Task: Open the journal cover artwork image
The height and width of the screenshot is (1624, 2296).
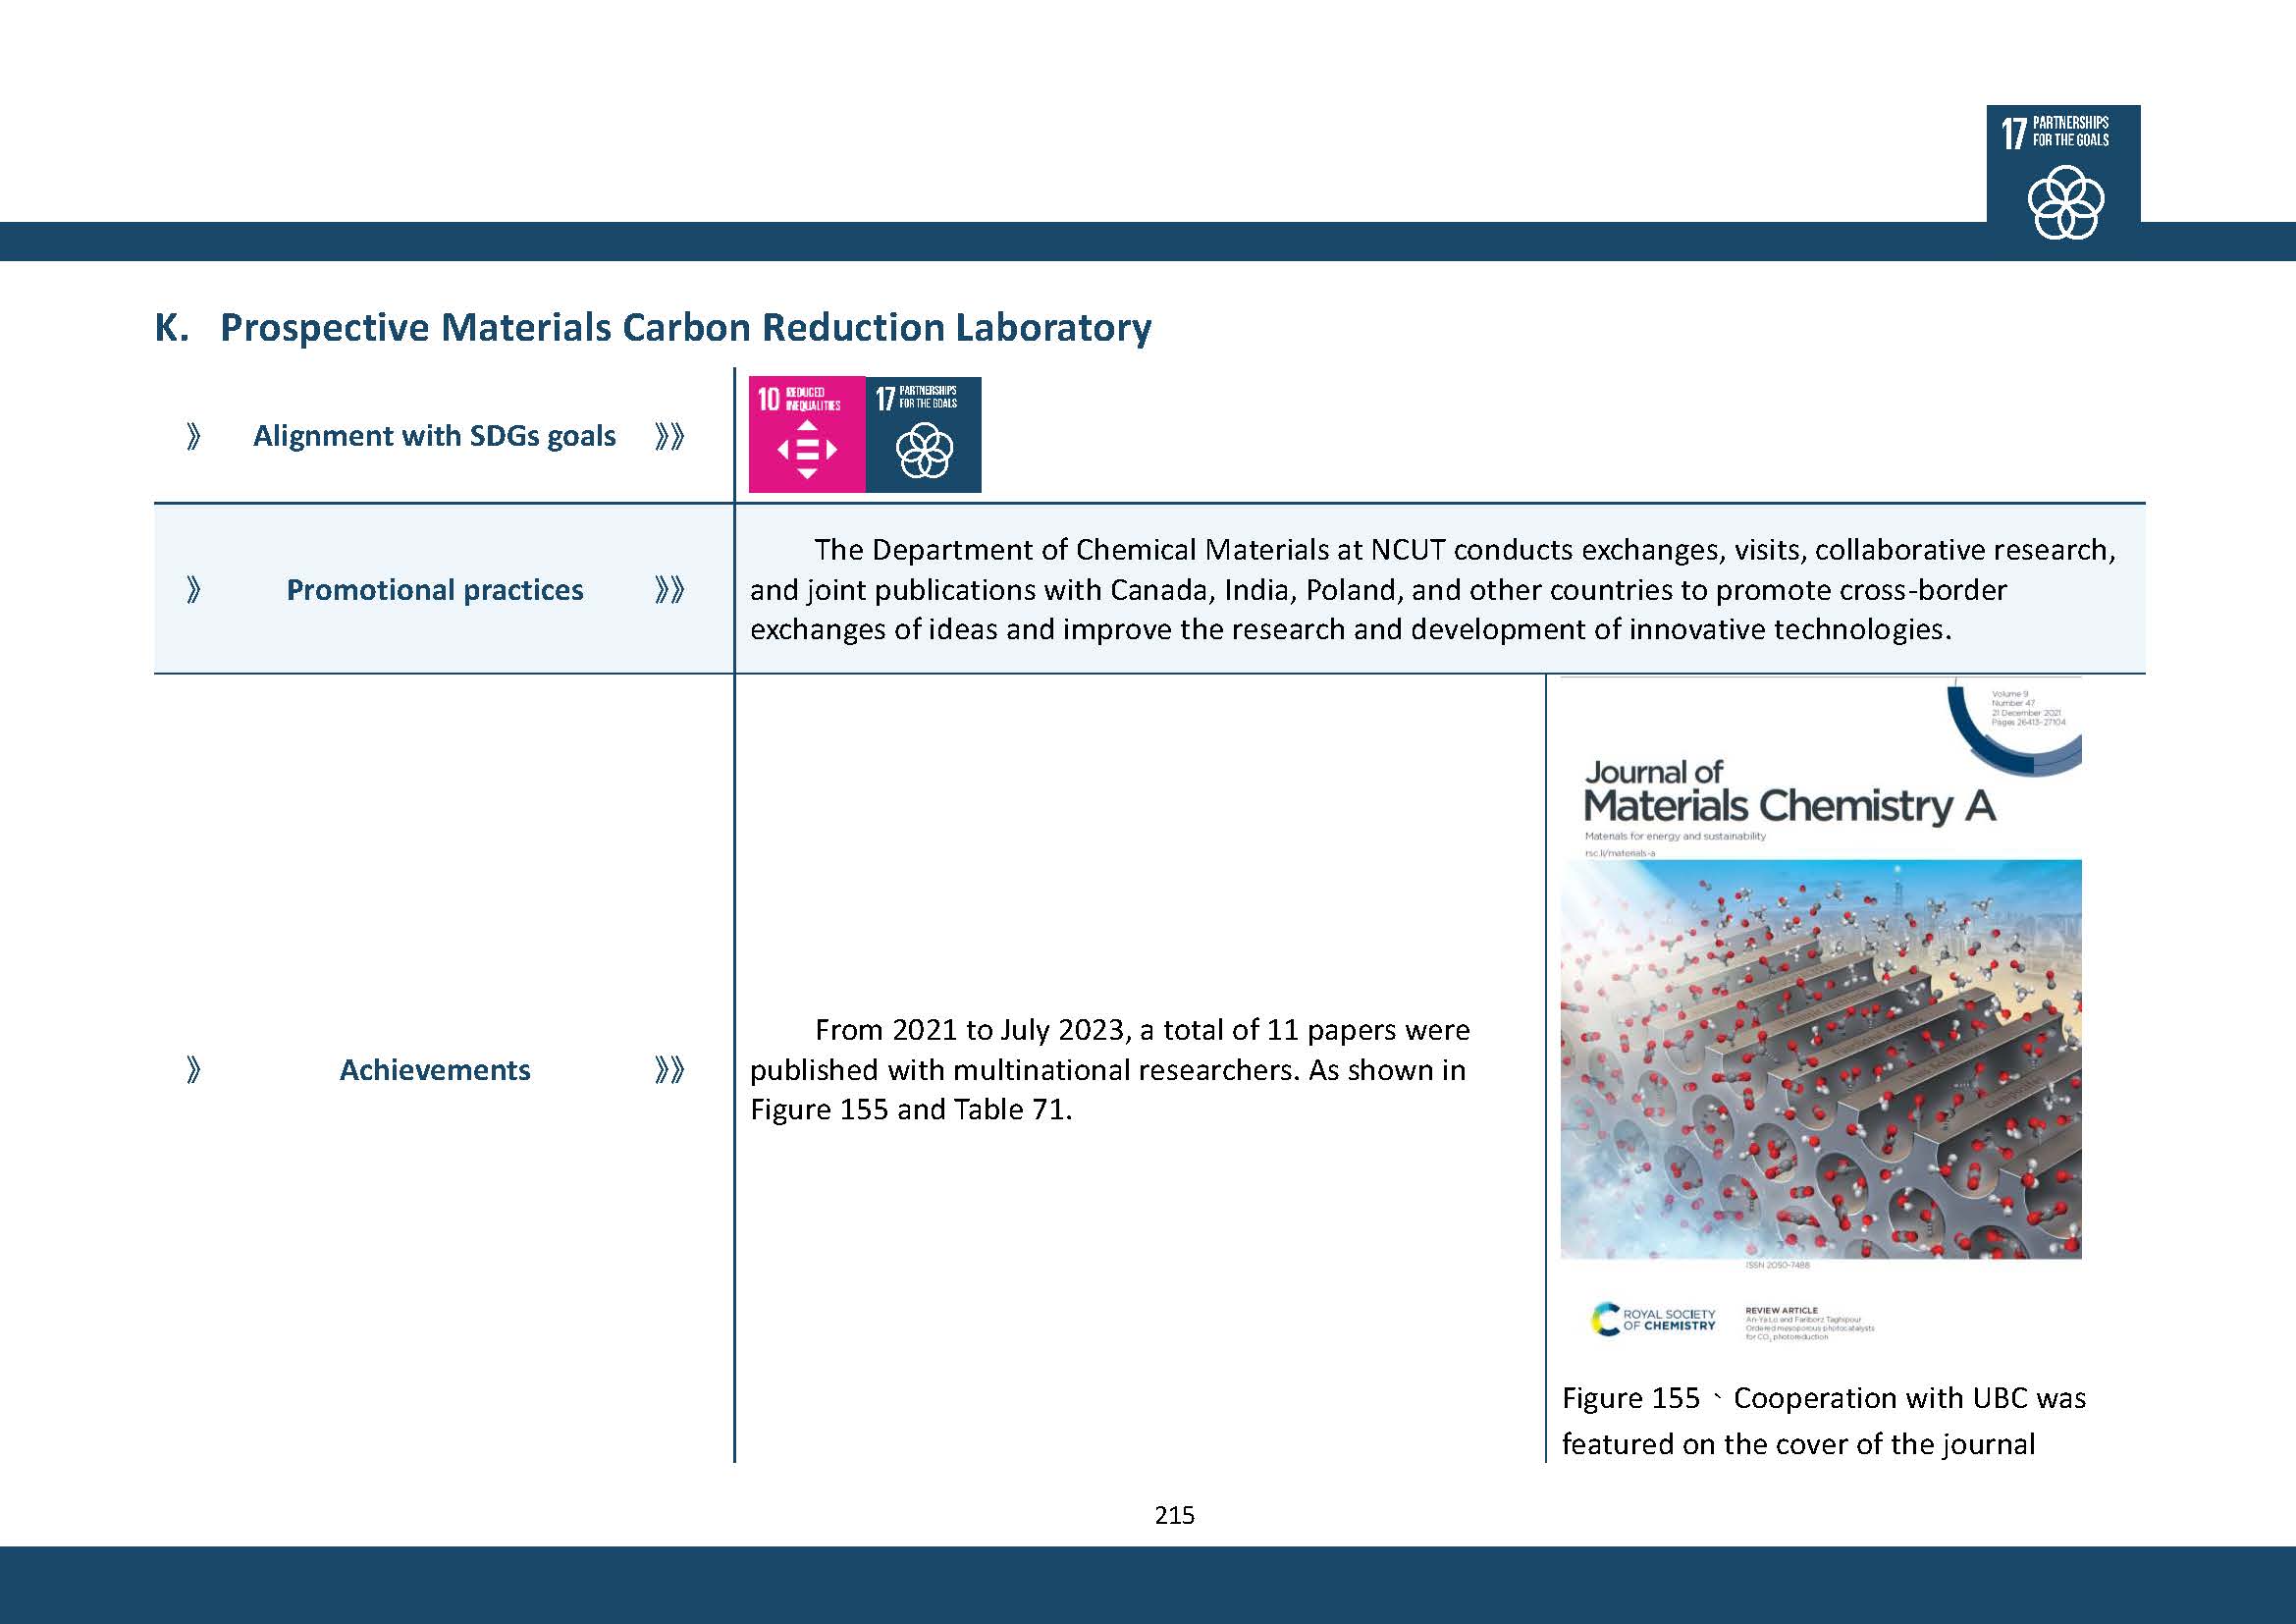Action: [1821, 1059]
